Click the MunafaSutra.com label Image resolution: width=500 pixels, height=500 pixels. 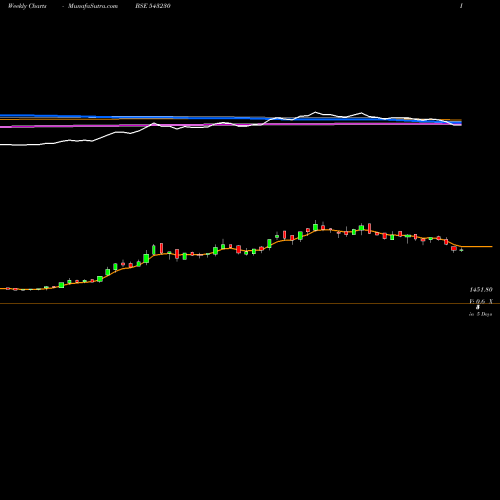tap(93, 6)
